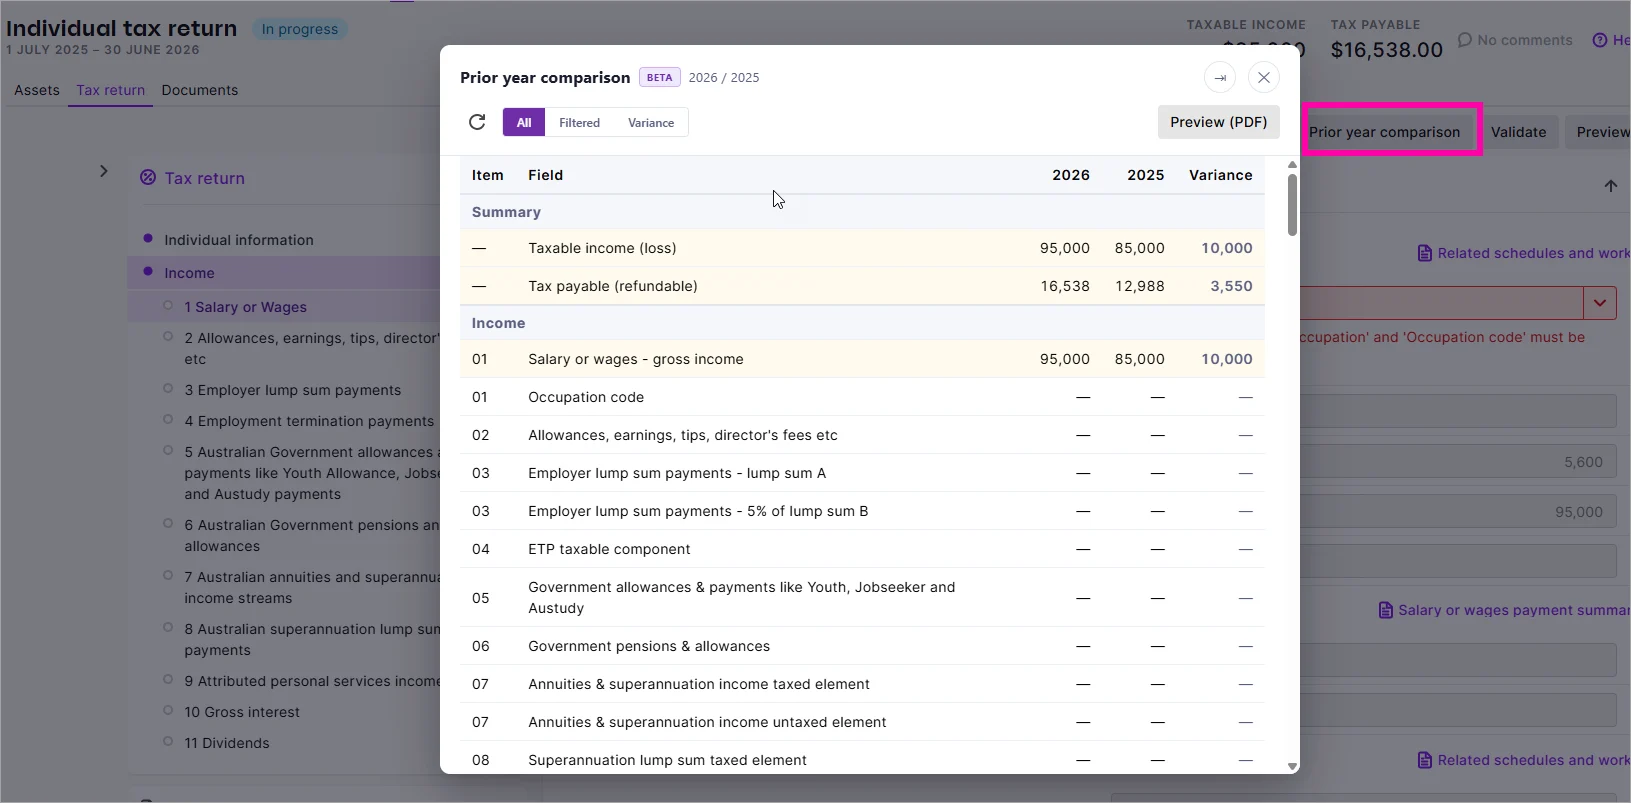Image resolution: width=1631 pixels, height=803 pixels.
Task: Click the dock panel arrow icon
Action: [1220, 77]
